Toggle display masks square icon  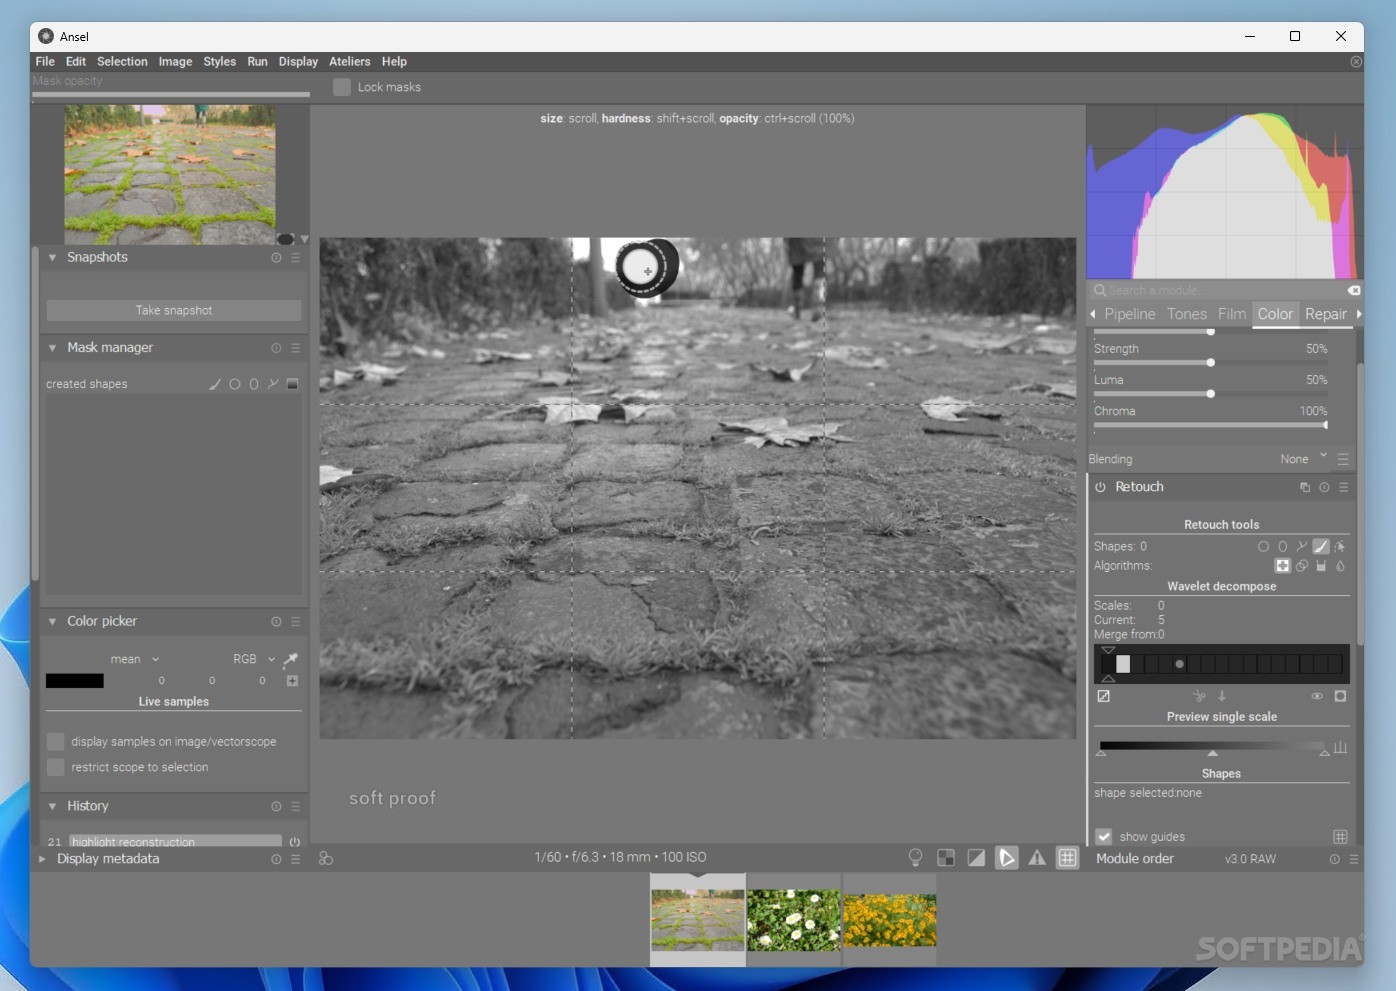1340,696
